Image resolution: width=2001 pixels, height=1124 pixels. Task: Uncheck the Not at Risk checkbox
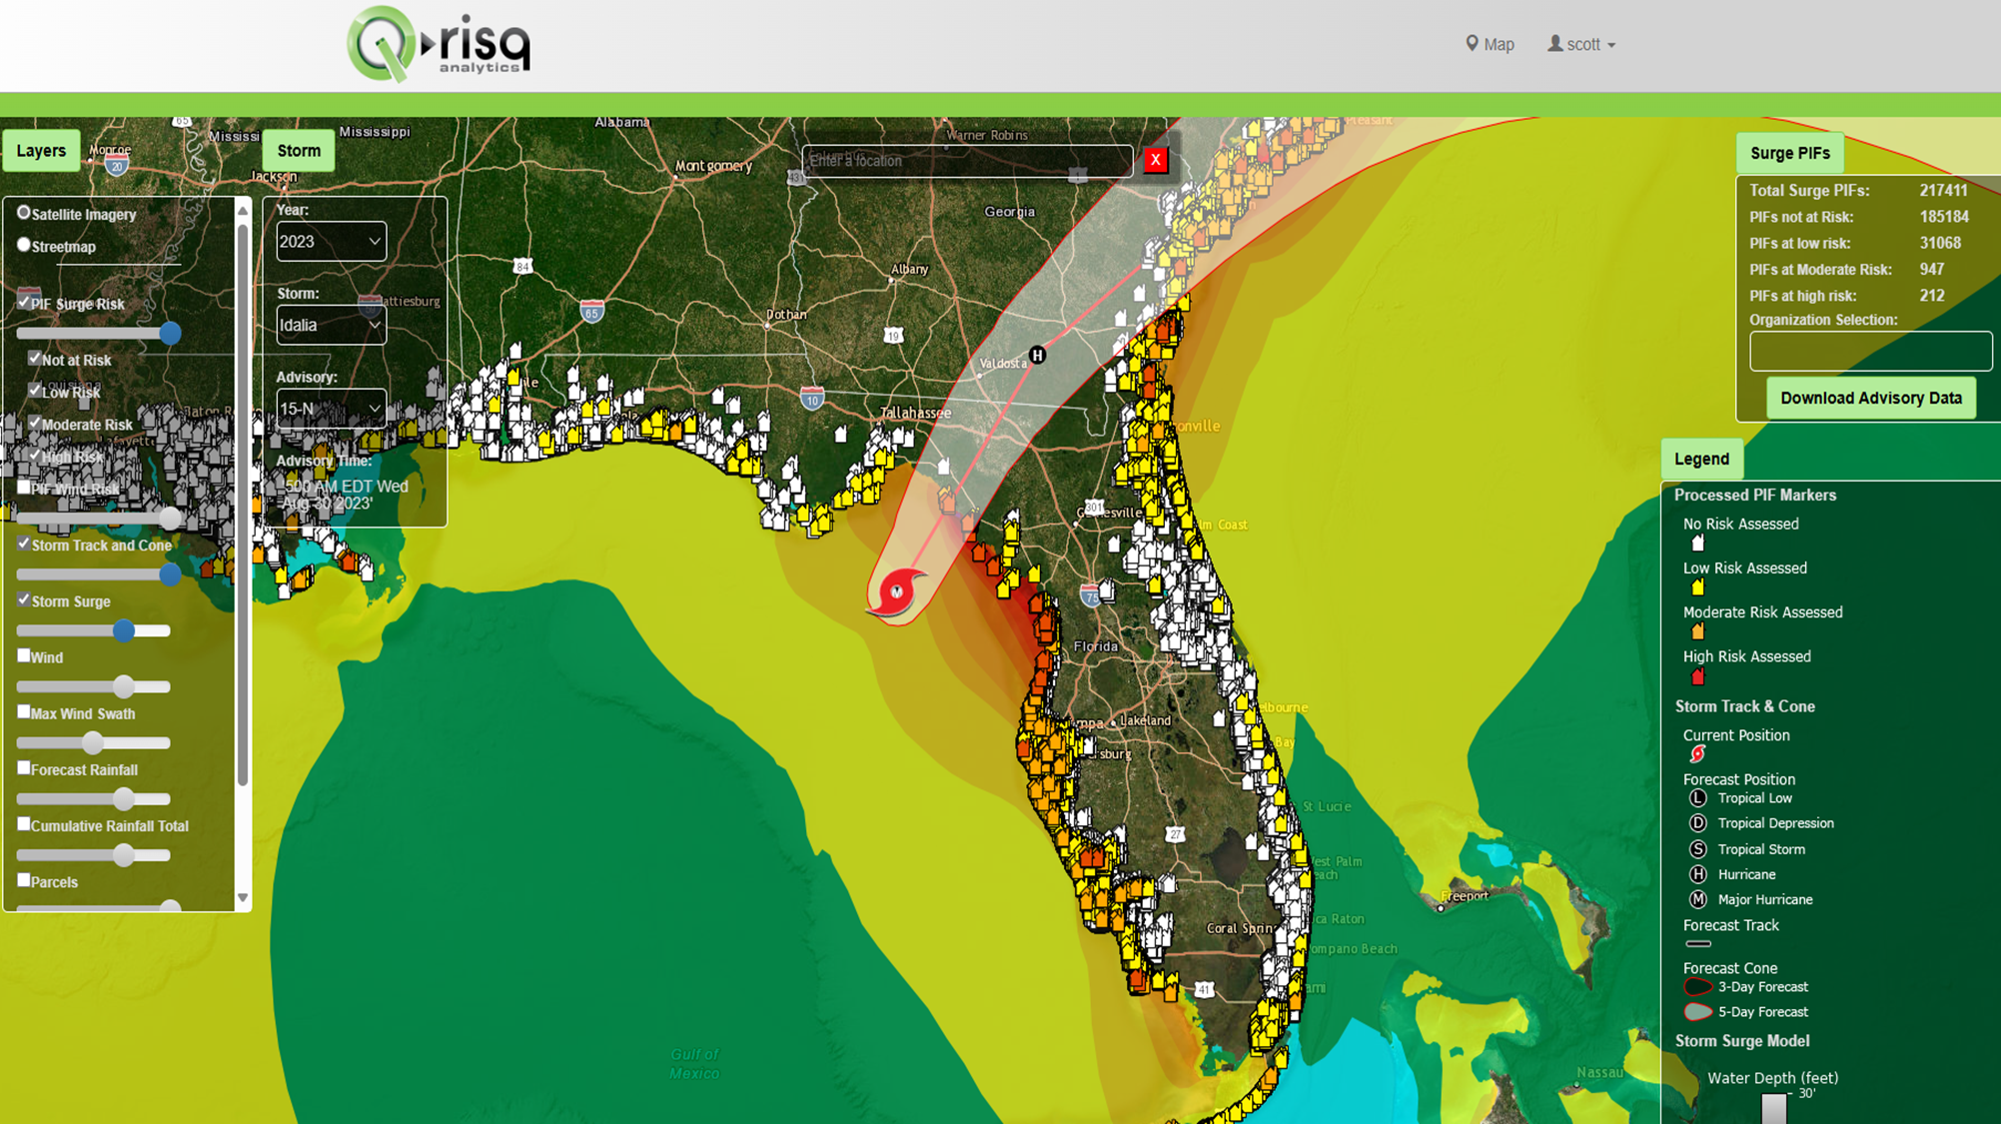(35, 358)
